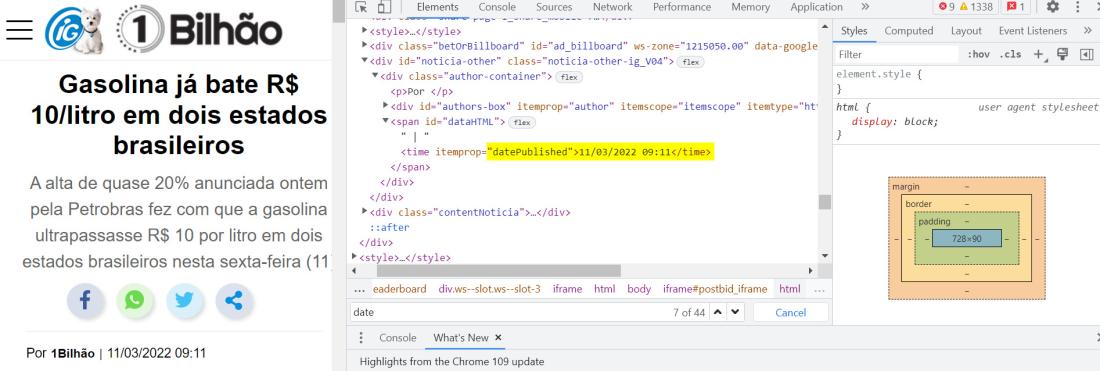The image size is (1100, 371).
Task: Jump to previous search result arrow
Action: point(718,312)
